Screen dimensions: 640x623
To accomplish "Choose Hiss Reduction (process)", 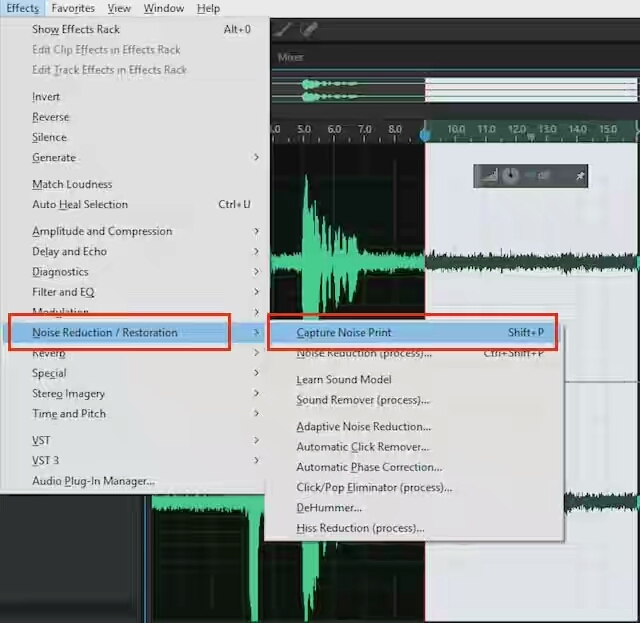I will [x=360, y=528].
